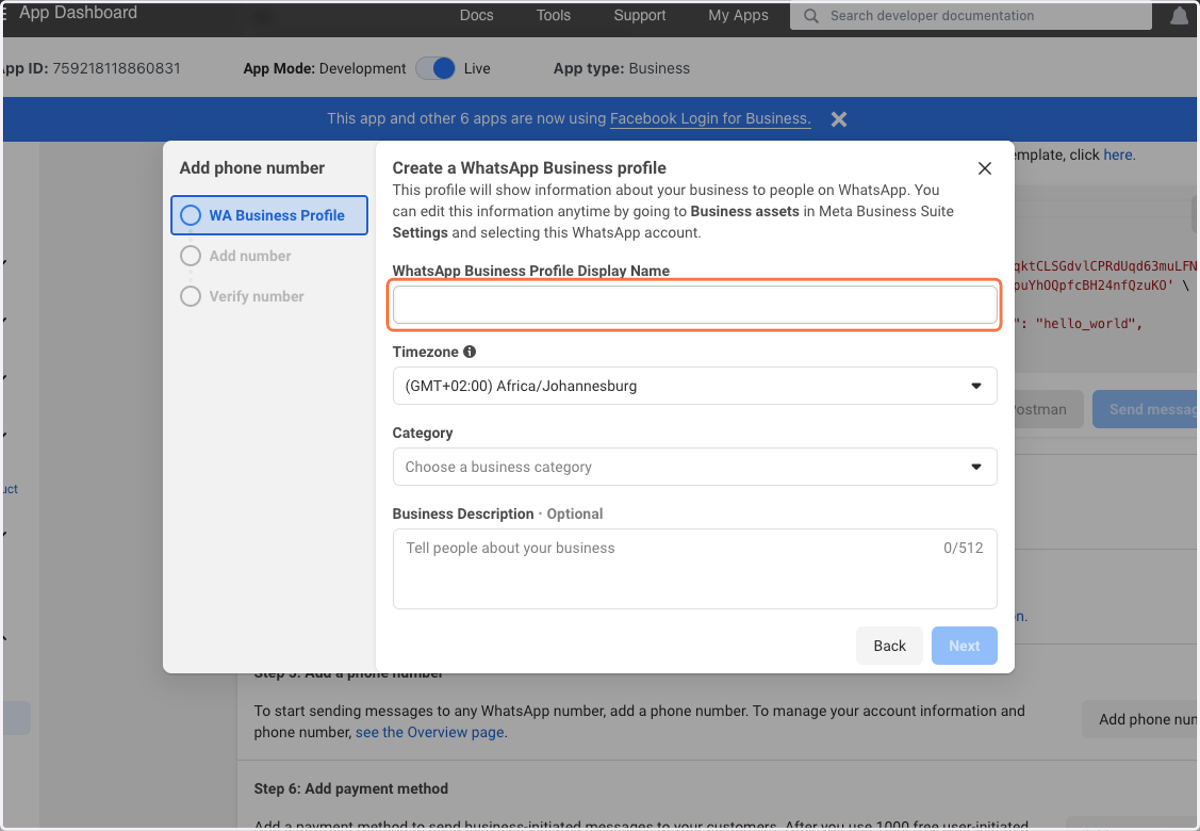Screen dimensions: 1200x831
Task: Click the Timezone info icon
Action: (470, 352)
